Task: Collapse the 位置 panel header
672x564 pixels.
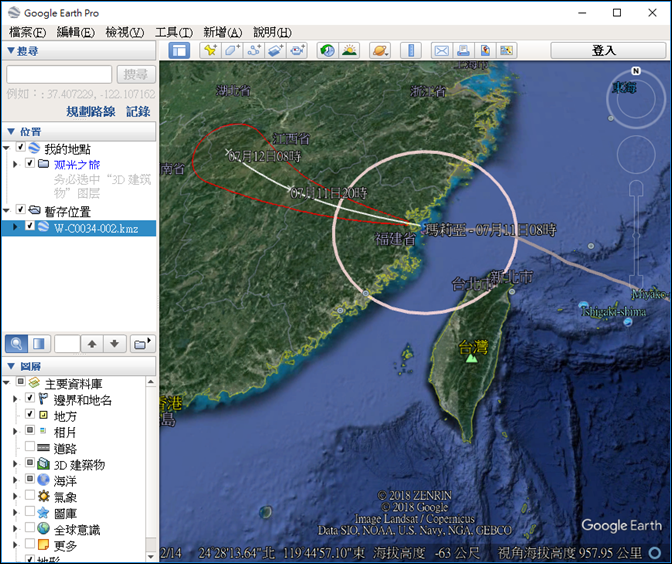Action: pyautogui.click(x=79, y=132)
